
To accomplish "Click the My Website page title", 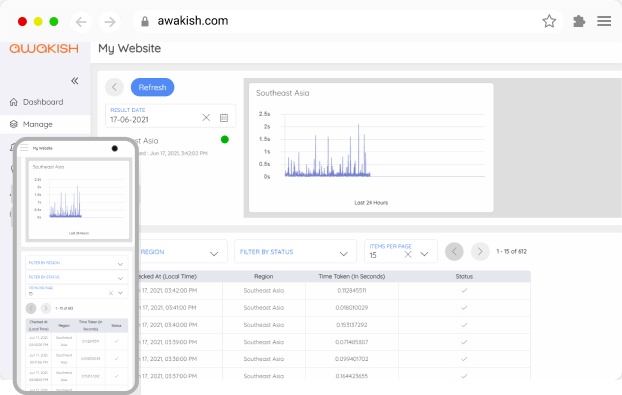I will pos(129,48).
